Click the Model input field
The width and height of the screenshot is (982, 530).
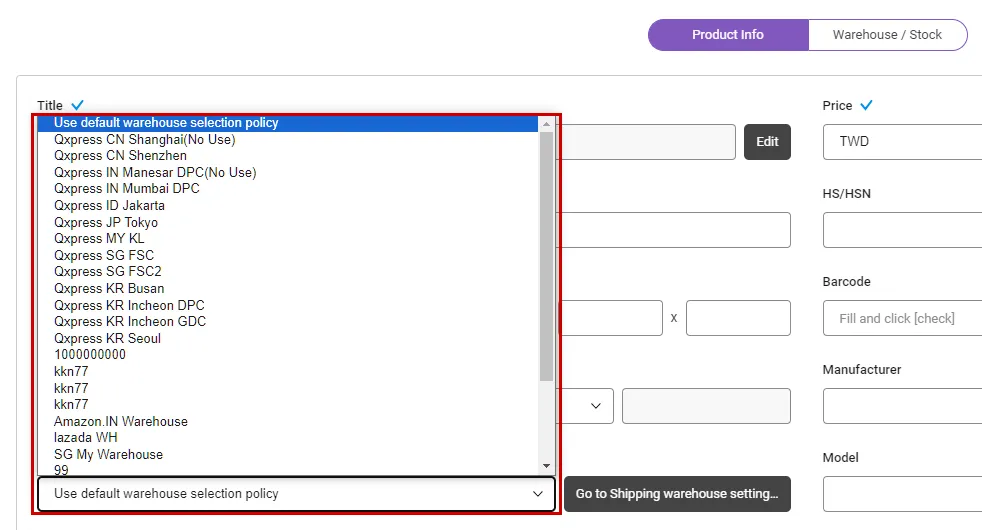click(x=902, y=494)
